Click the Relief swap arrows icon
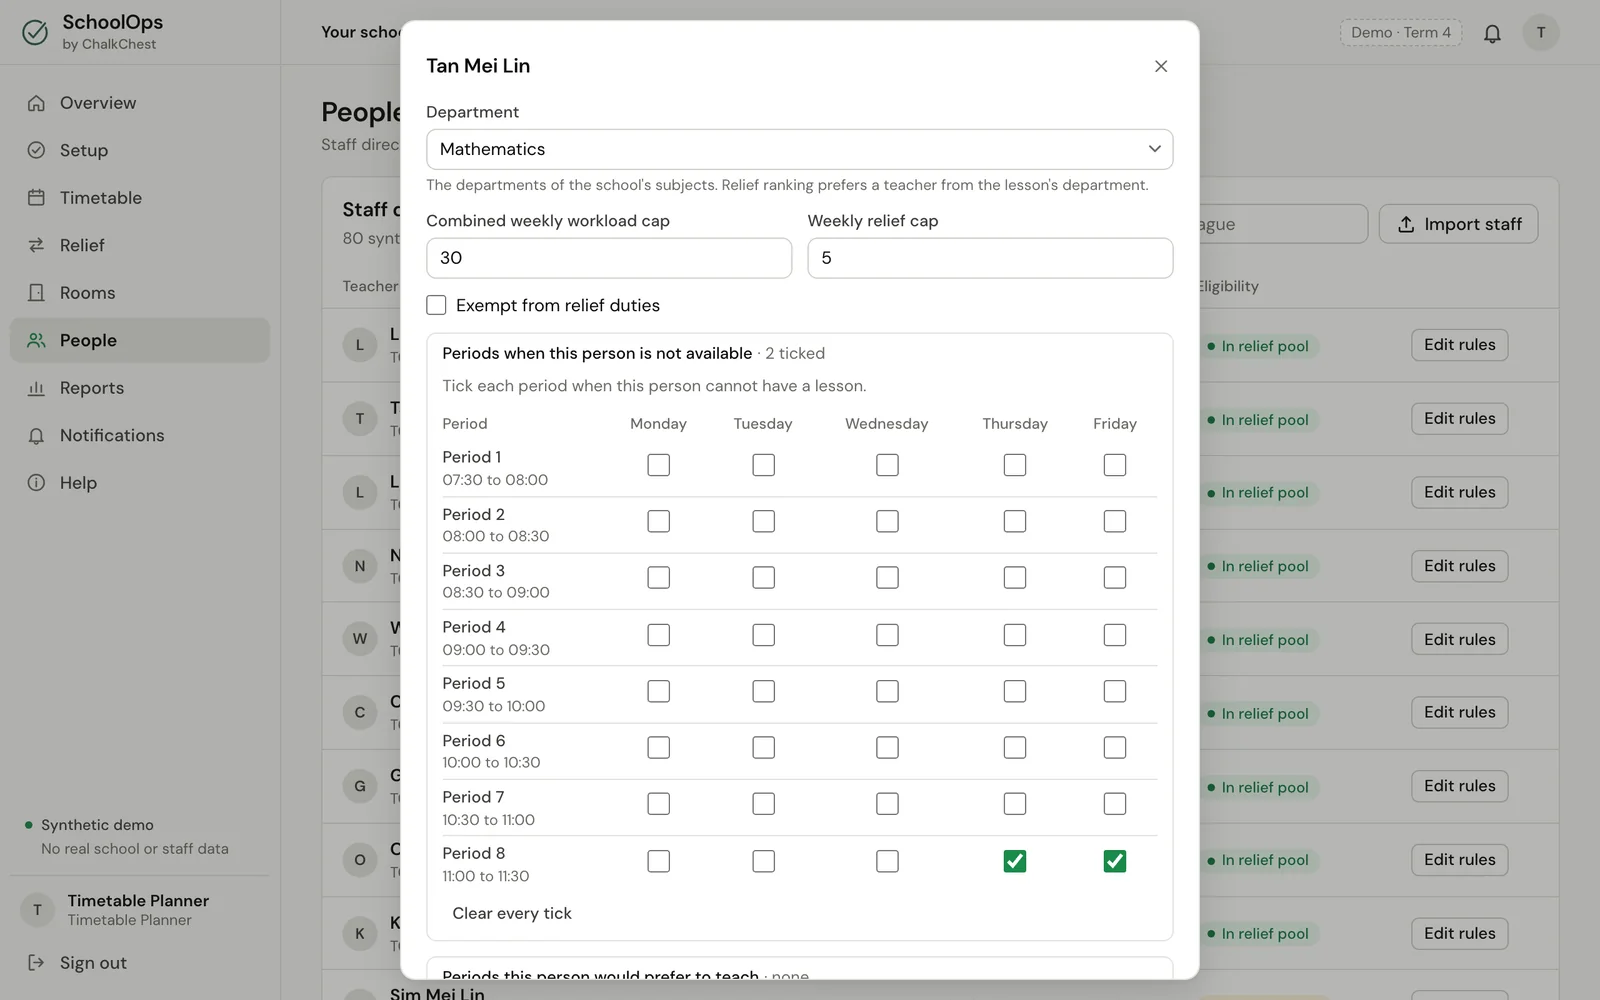The height and width of the screenshot is (1000, 1600). [36, 245]
